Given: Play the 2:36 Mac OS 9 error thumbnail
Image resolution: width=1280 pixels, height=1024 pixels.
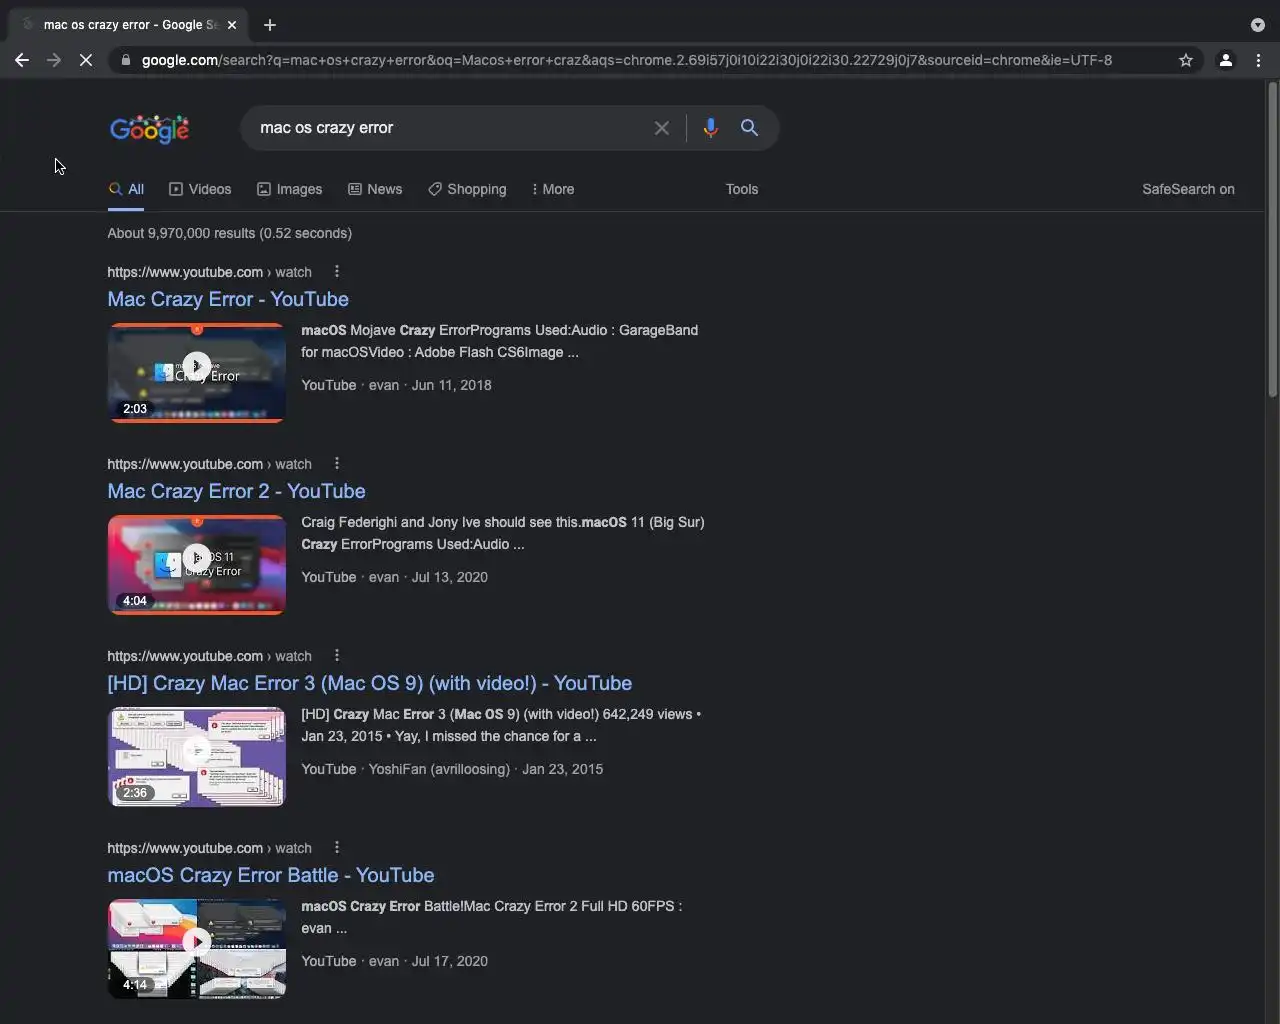Looking at the screenshot, I should tap(197, 756).
